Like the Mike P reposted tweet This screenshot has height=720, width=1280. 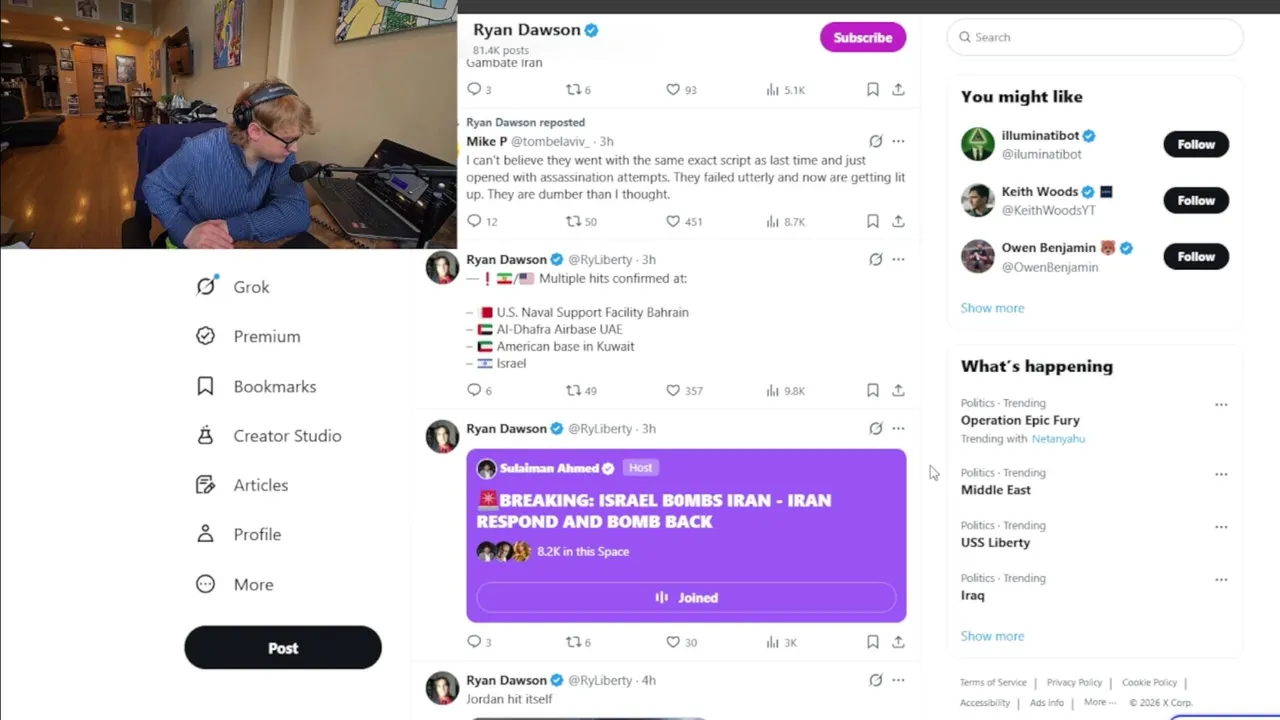pos(673,221)
